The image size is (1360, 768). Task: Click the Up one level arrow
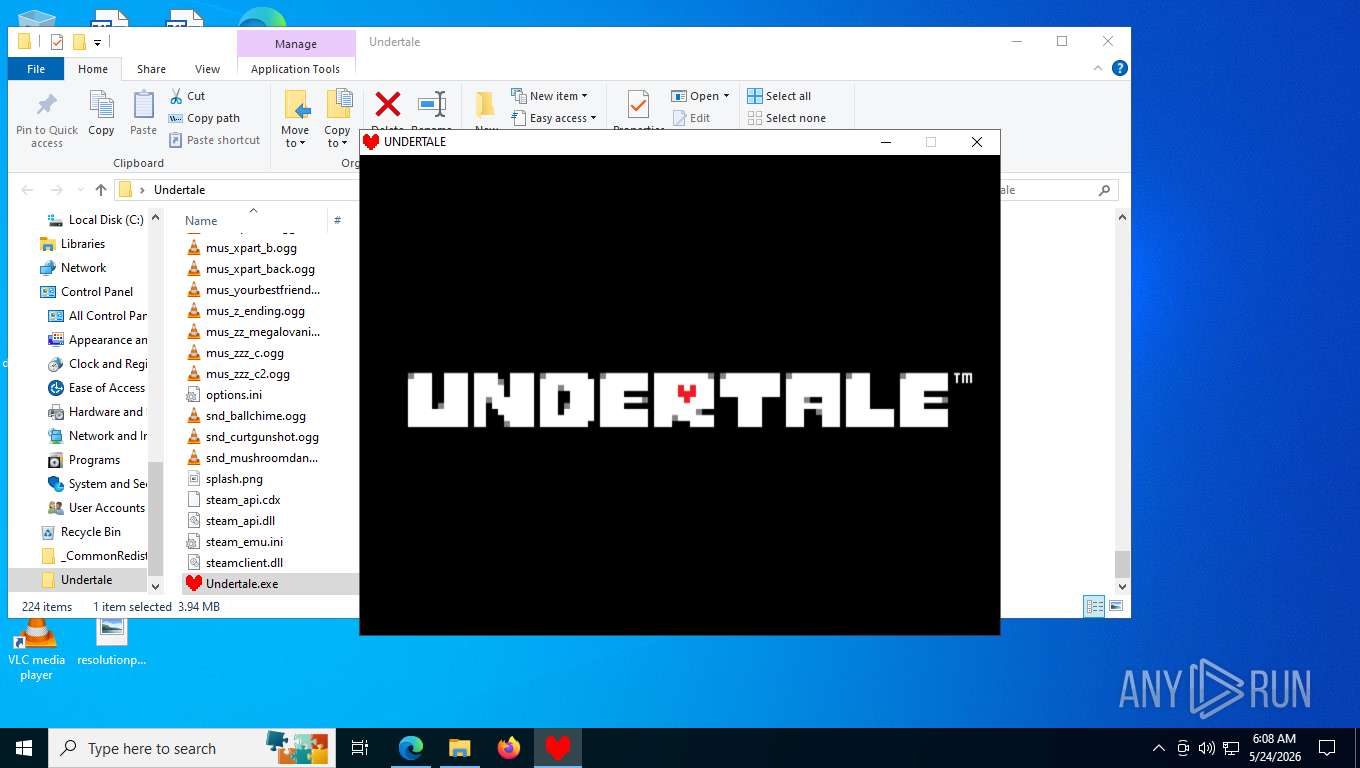(x=101, y=190)
